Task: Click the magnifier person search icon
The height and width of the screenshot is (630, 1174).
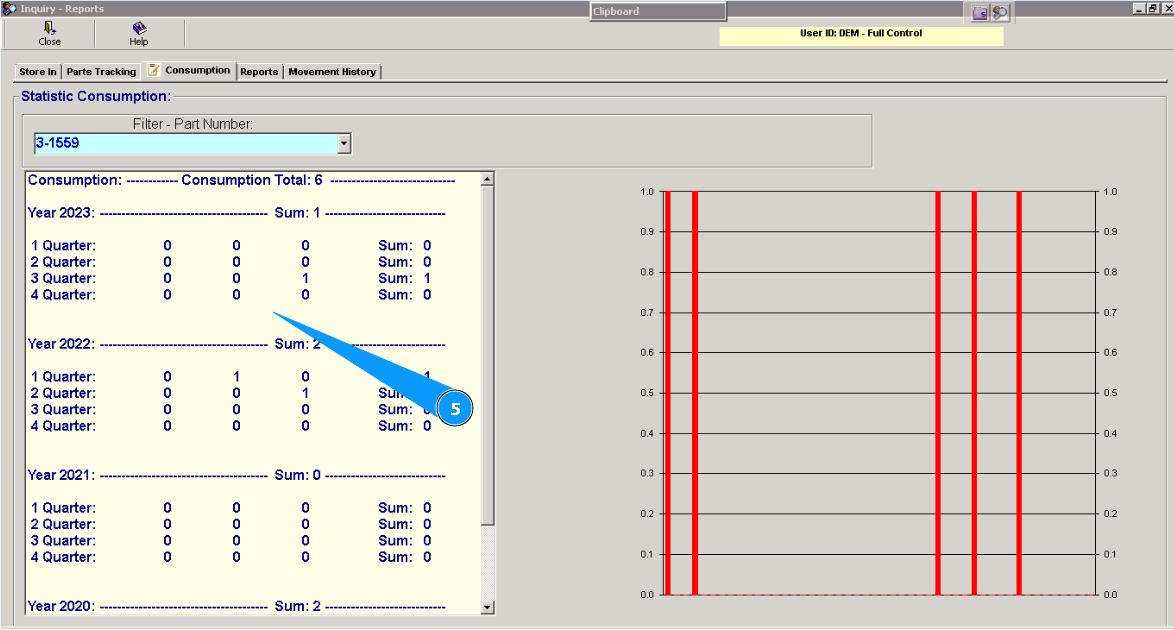Action: (x=1000, y=13)
